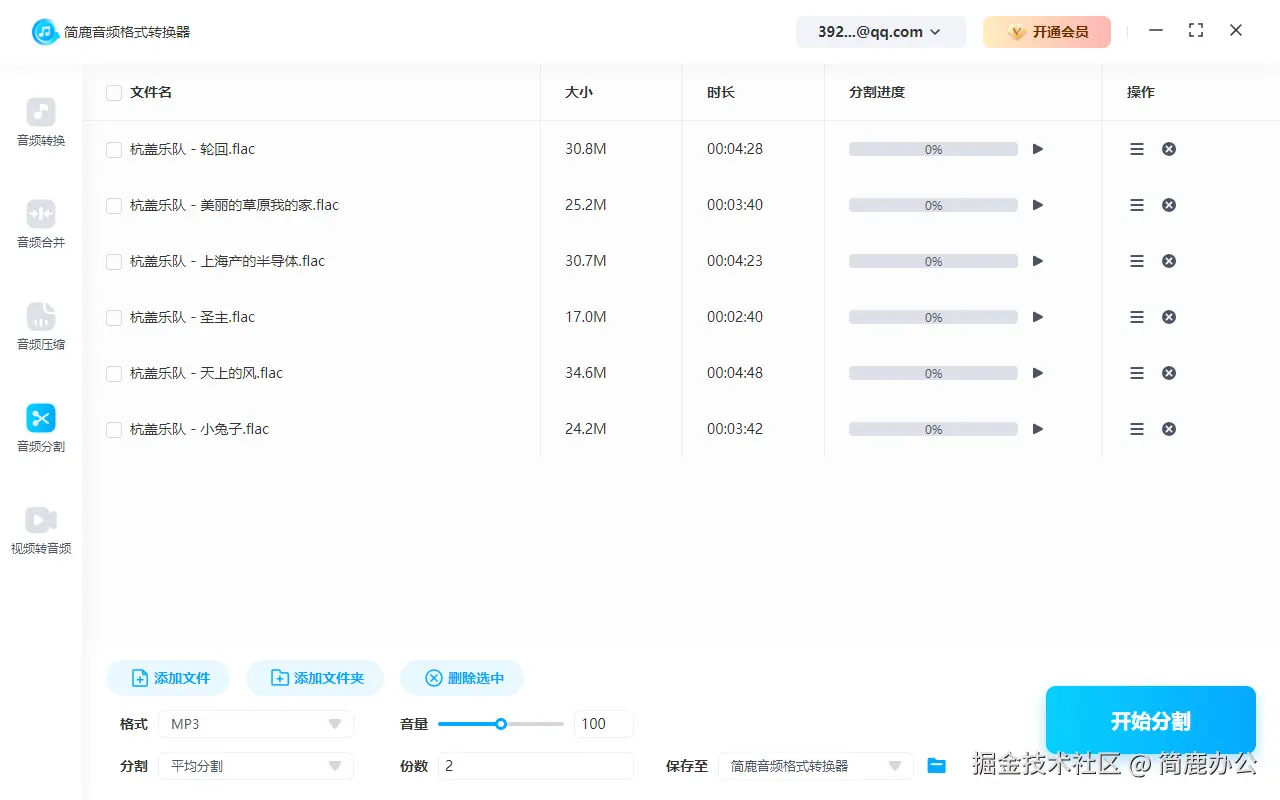
Task: Switch to 音频合并 in the sidebar
Action: (41, 224)
